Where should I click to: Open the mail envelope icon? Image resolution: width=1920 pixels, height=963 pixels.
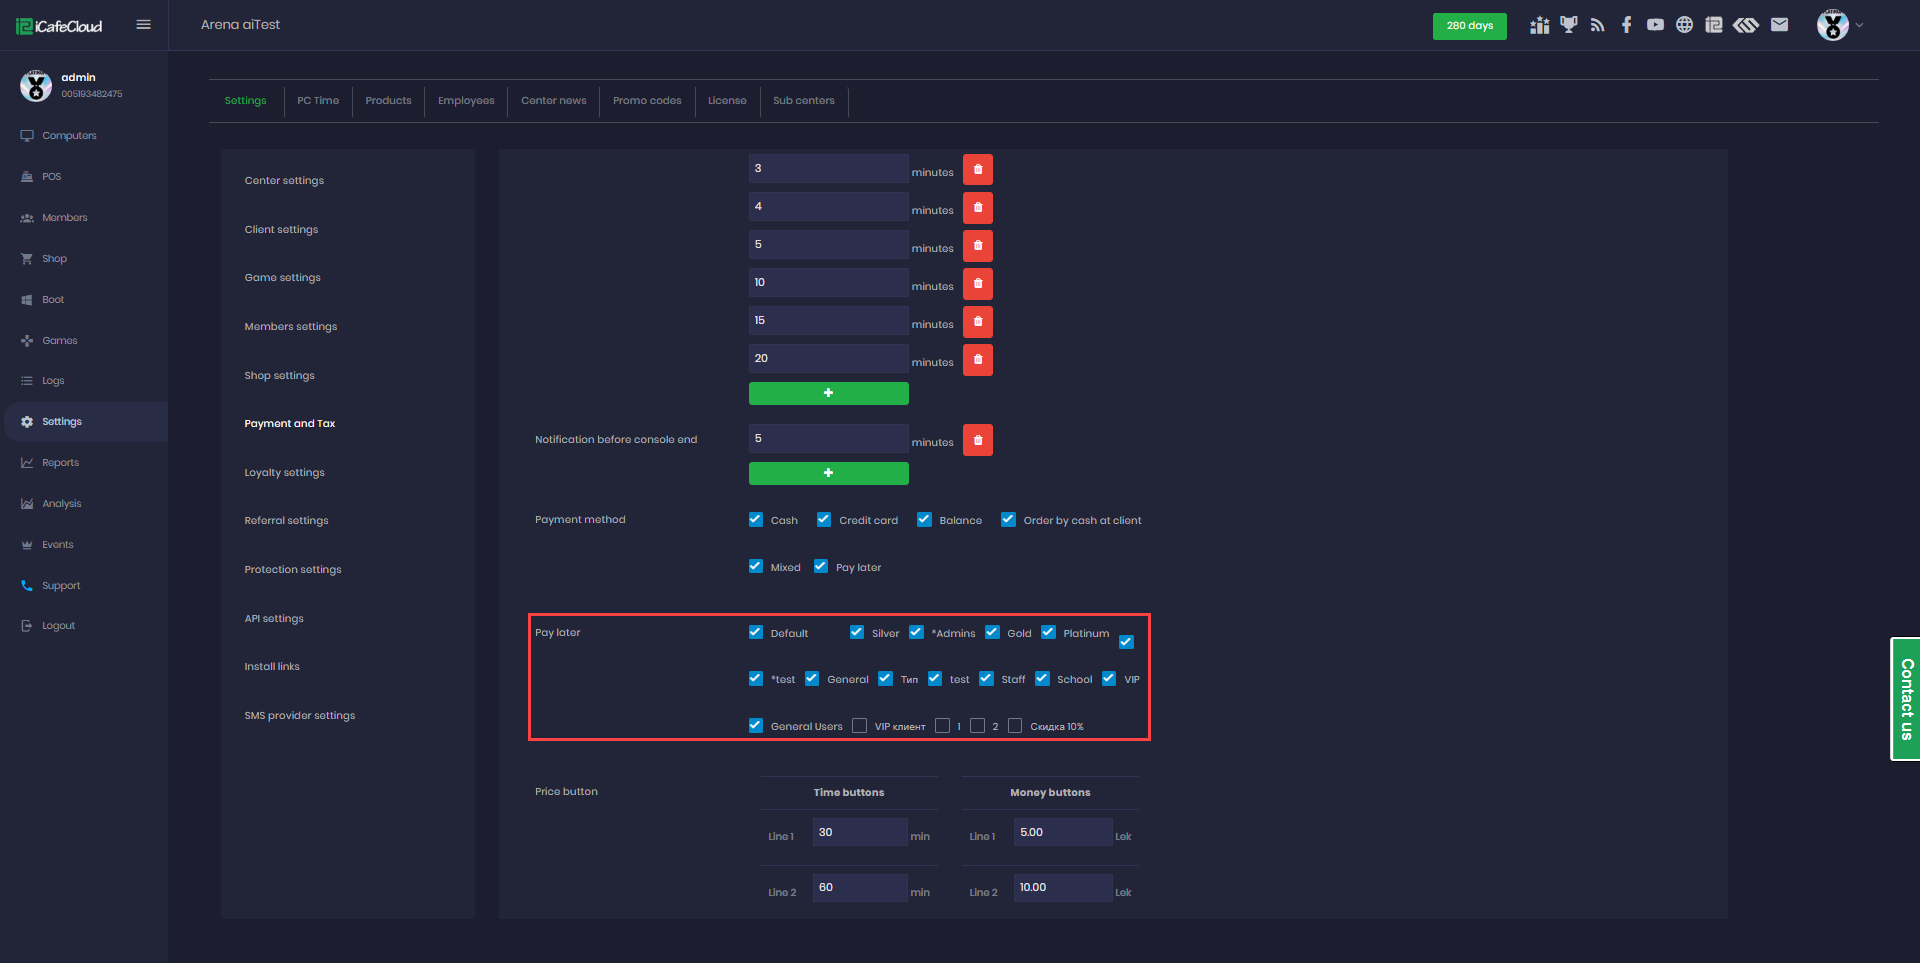click(1779, 25)
